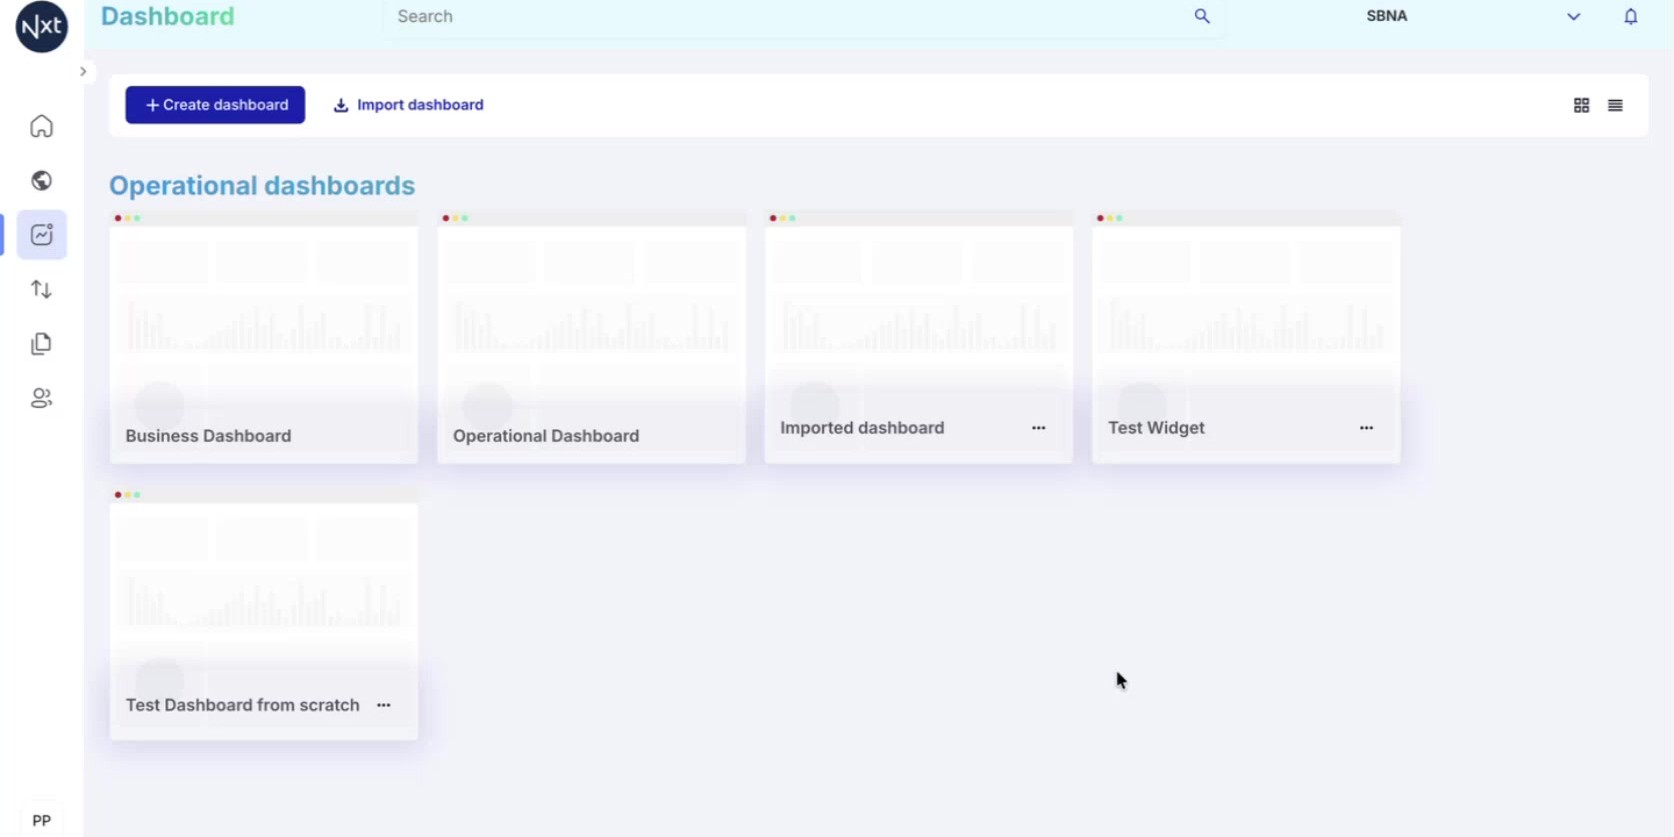Click the Operational dashboards heading
1674x837 pixels.
coord(262,186)
